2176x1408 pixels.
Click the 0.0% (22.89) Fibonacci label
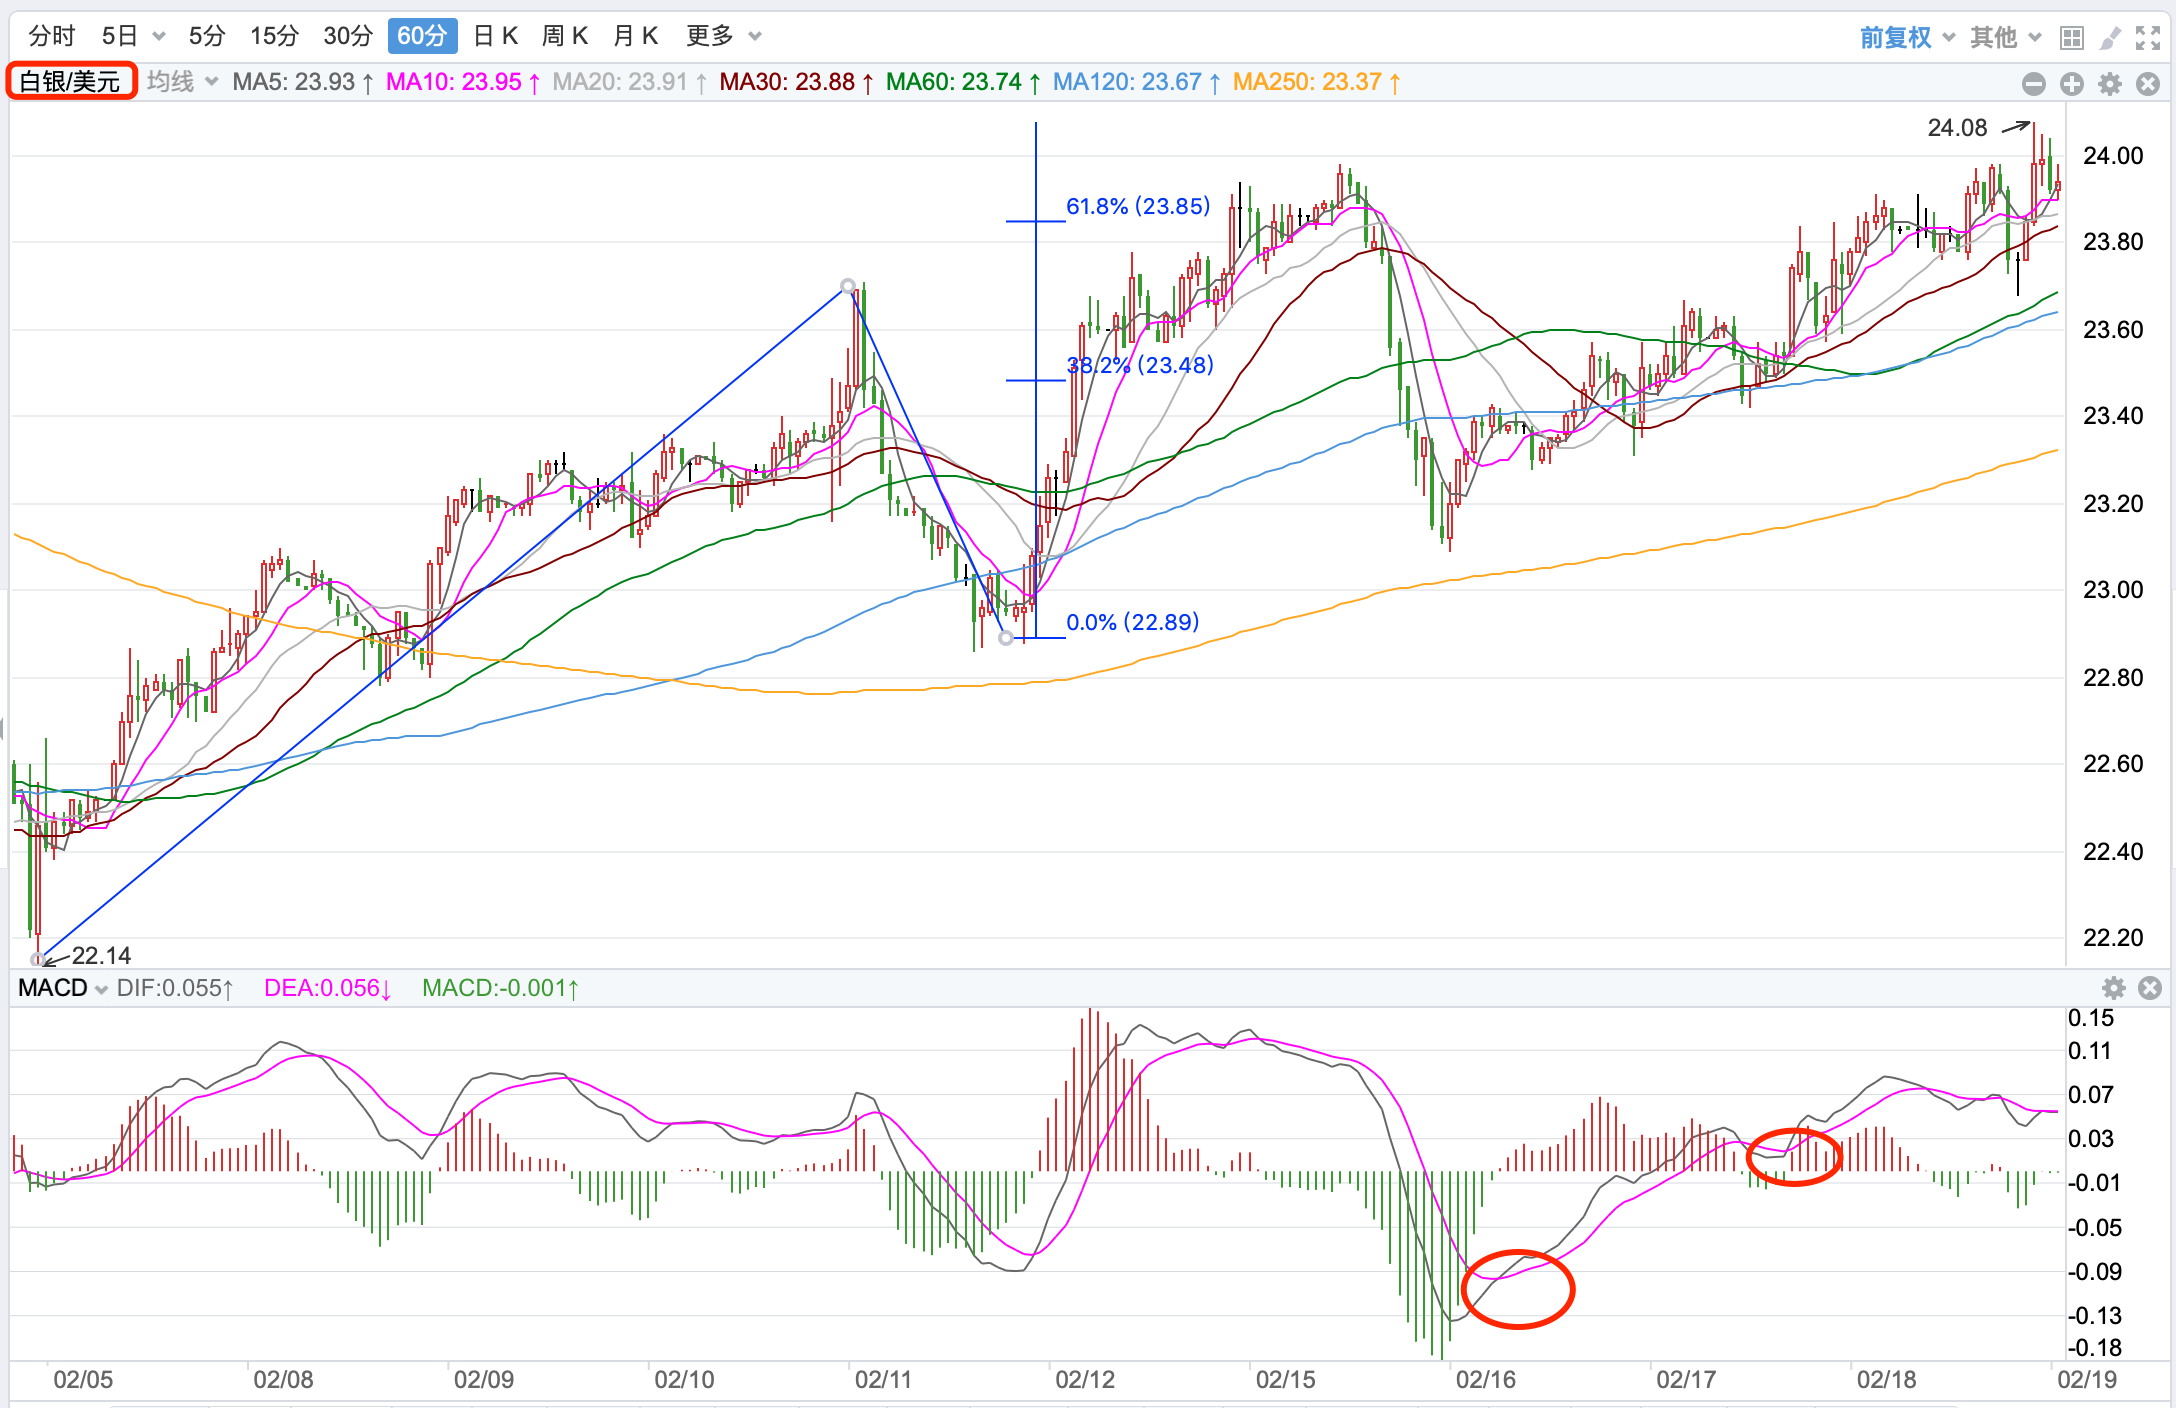pyautogui.click(x=1132, y=622)
